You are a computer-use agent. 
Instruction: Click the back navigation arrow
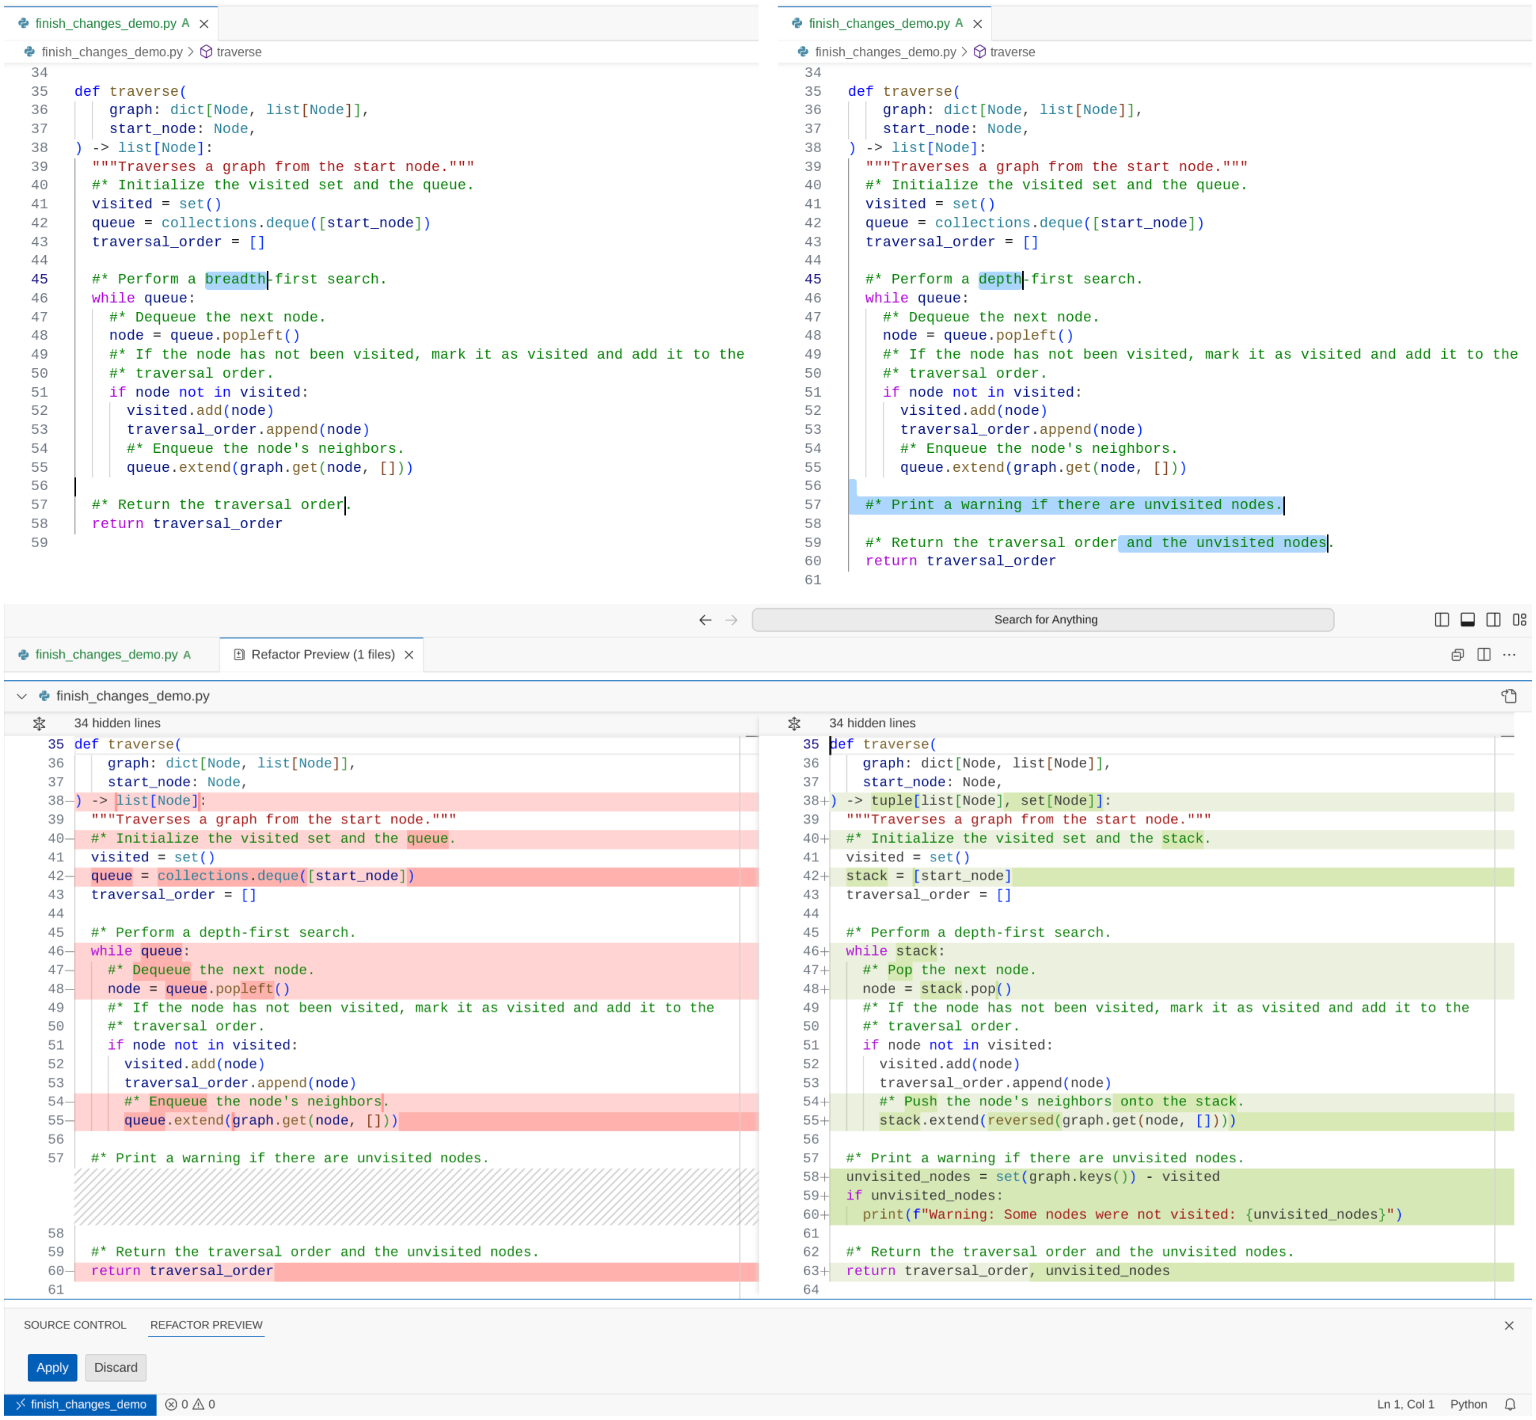click(x=705, y=620)
